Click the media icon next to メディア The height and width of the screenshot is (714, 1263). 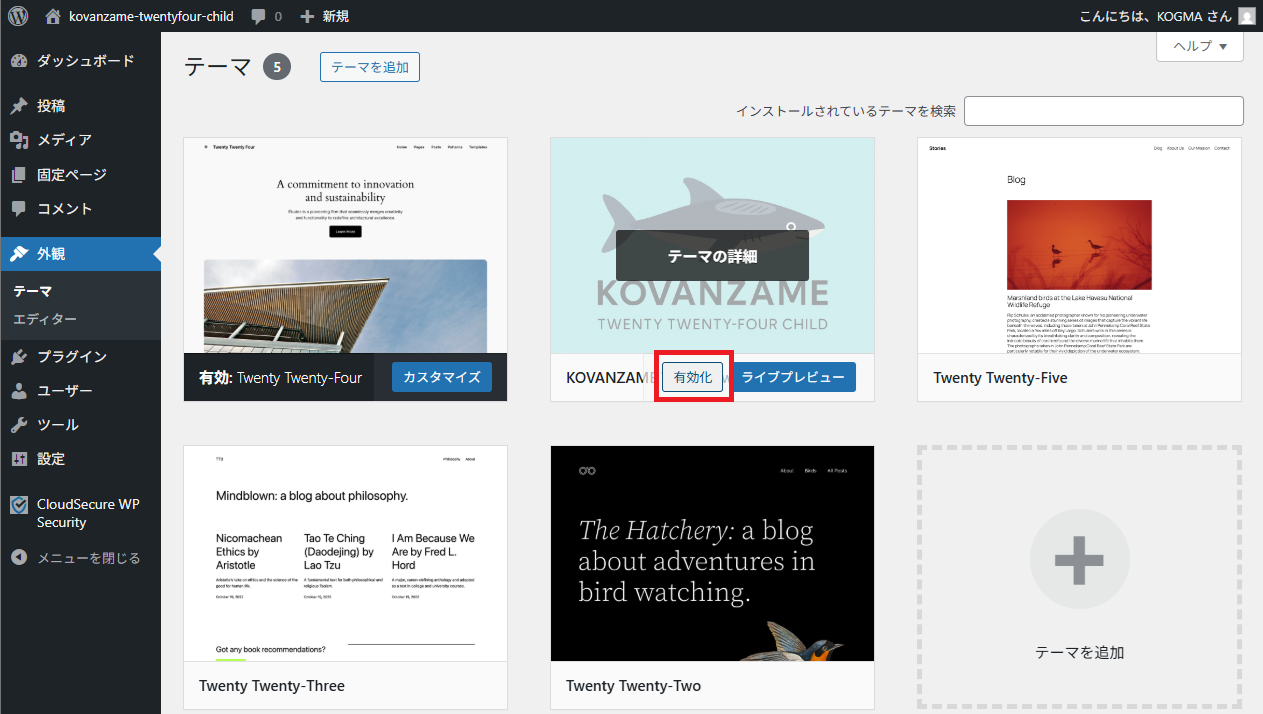[x=19, y=140]
